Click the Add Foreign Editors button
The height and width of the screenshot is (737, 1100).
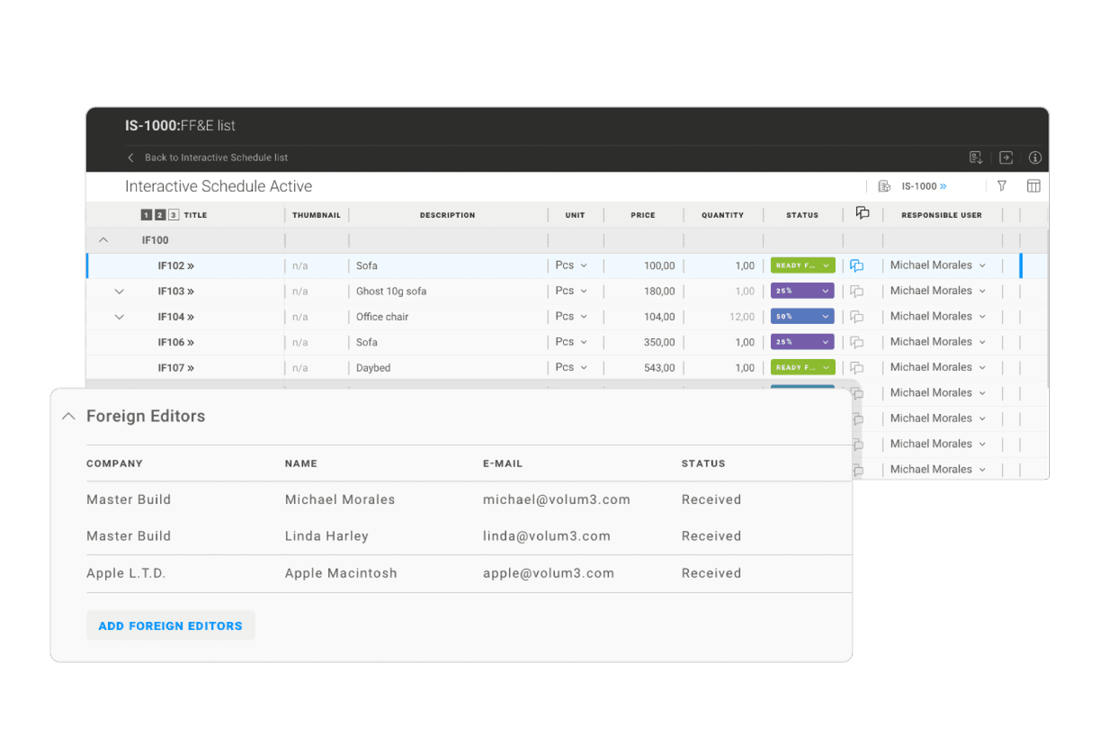coord(170,626)
